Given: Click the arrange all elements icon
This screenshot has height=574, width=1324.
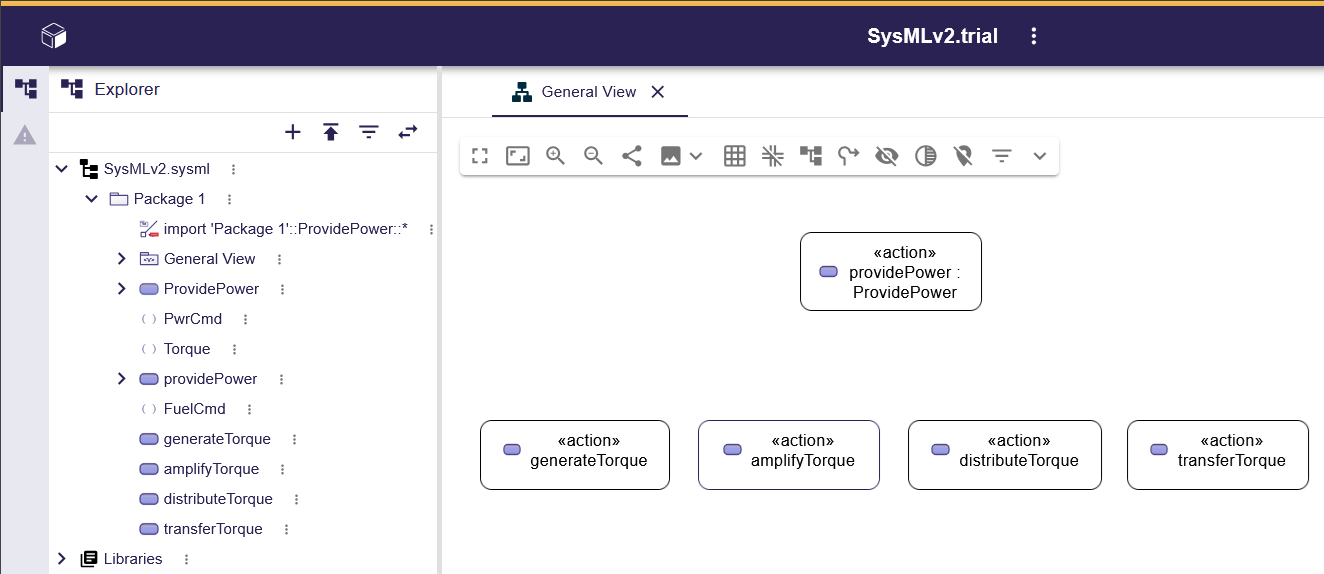Looking at the screenshot, I should click(x=810, y=156).
